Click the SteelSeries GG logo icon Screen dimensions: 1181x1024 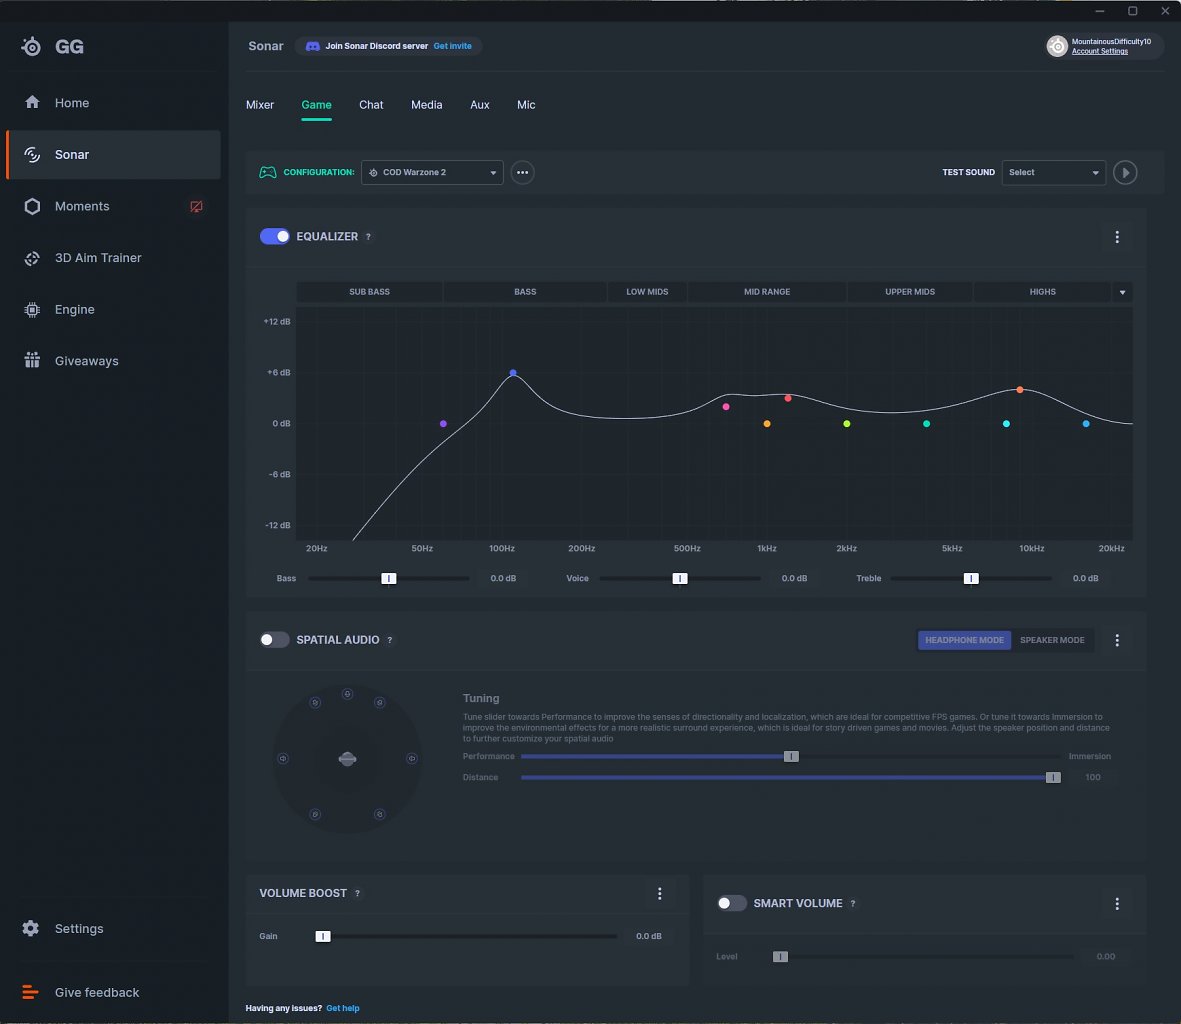point(31,47)
